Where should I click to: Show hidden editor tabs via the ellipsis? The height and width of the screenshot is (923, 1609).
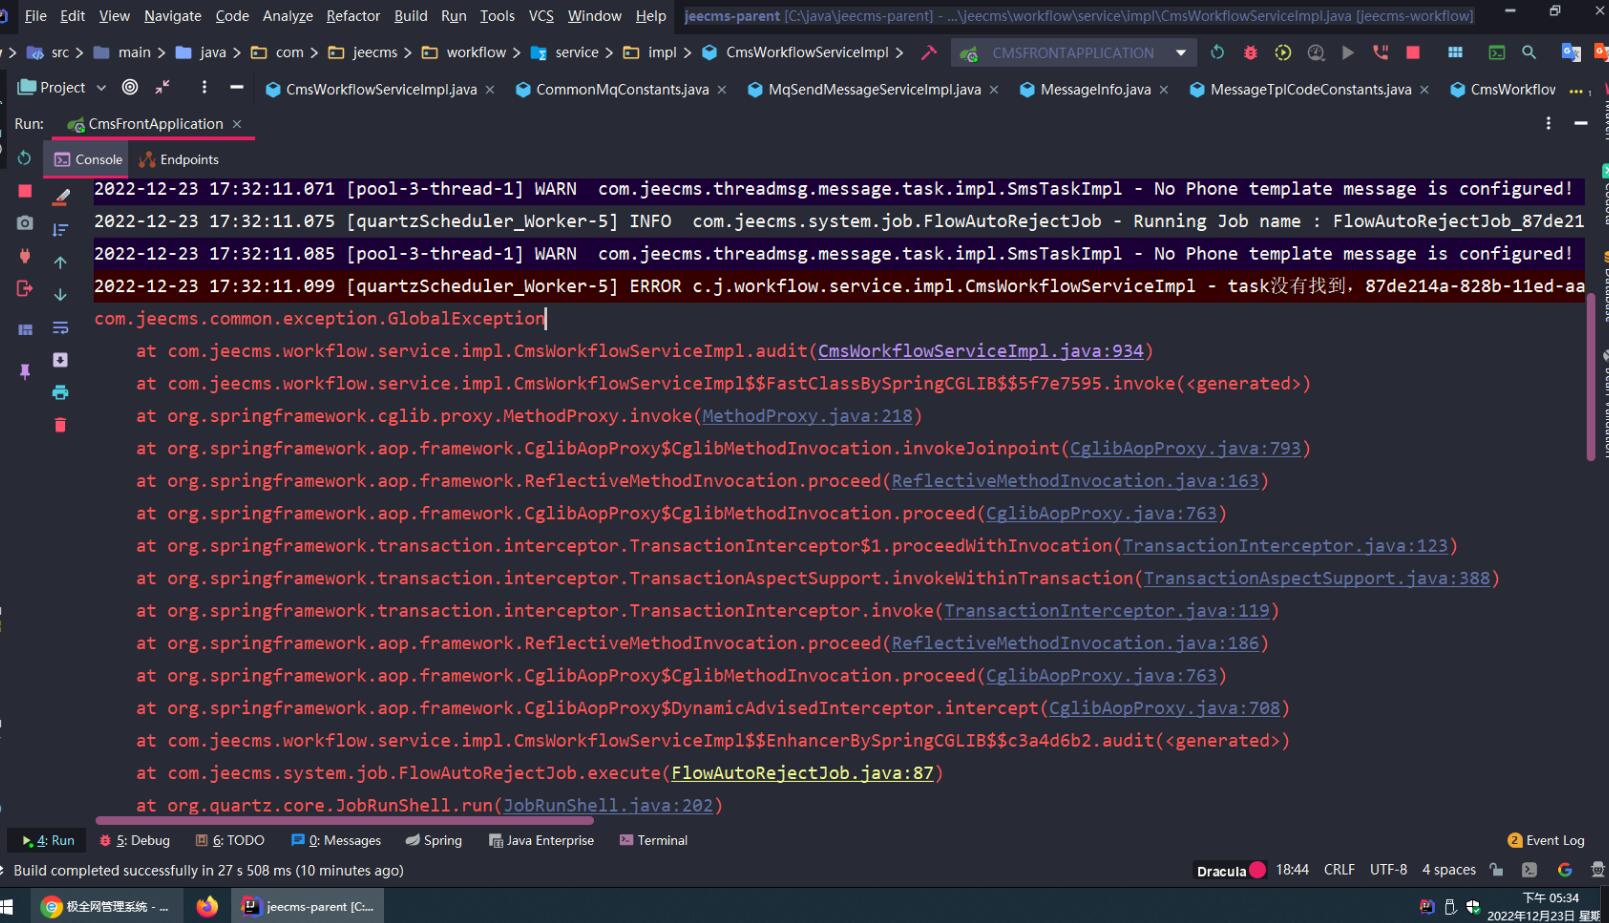tap(1576, 90)
